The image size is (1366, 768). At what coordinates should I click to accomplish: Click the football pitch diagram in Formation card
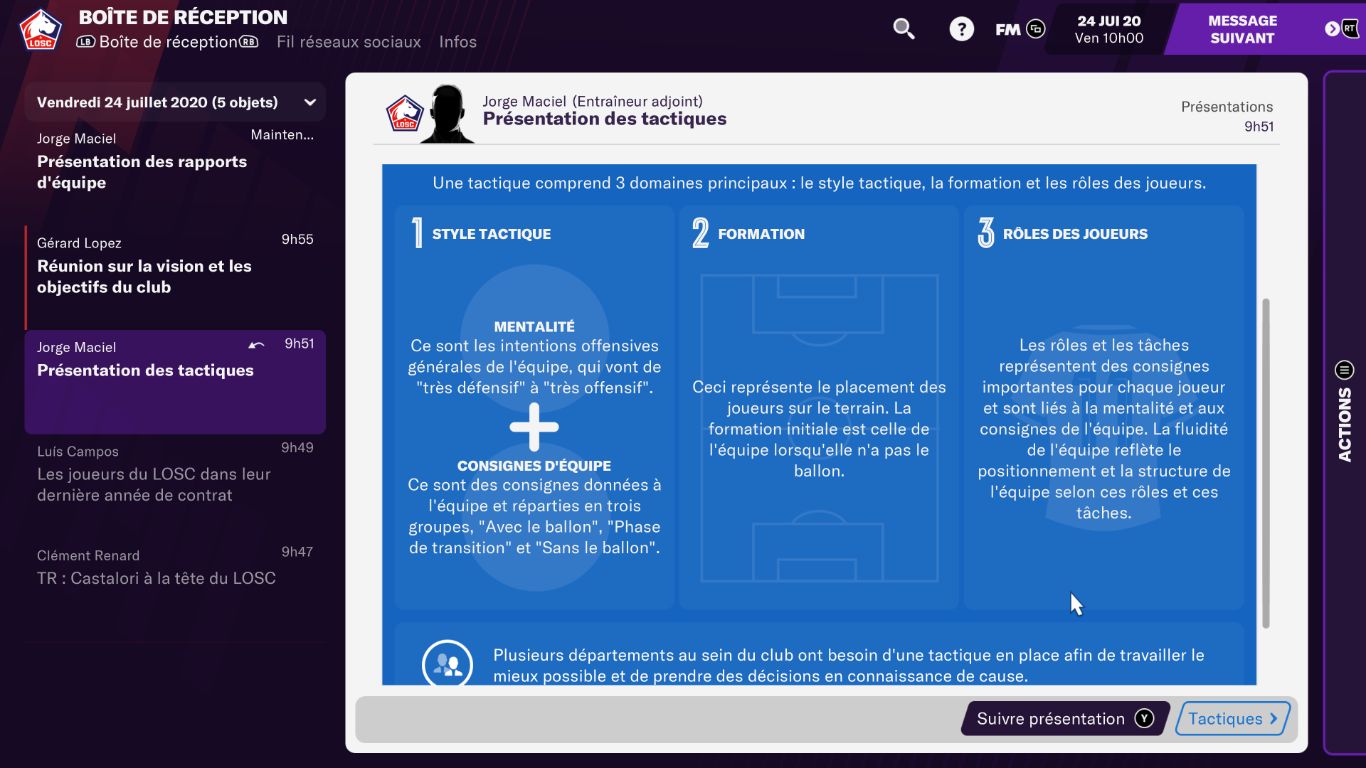[x=819, y=428]
